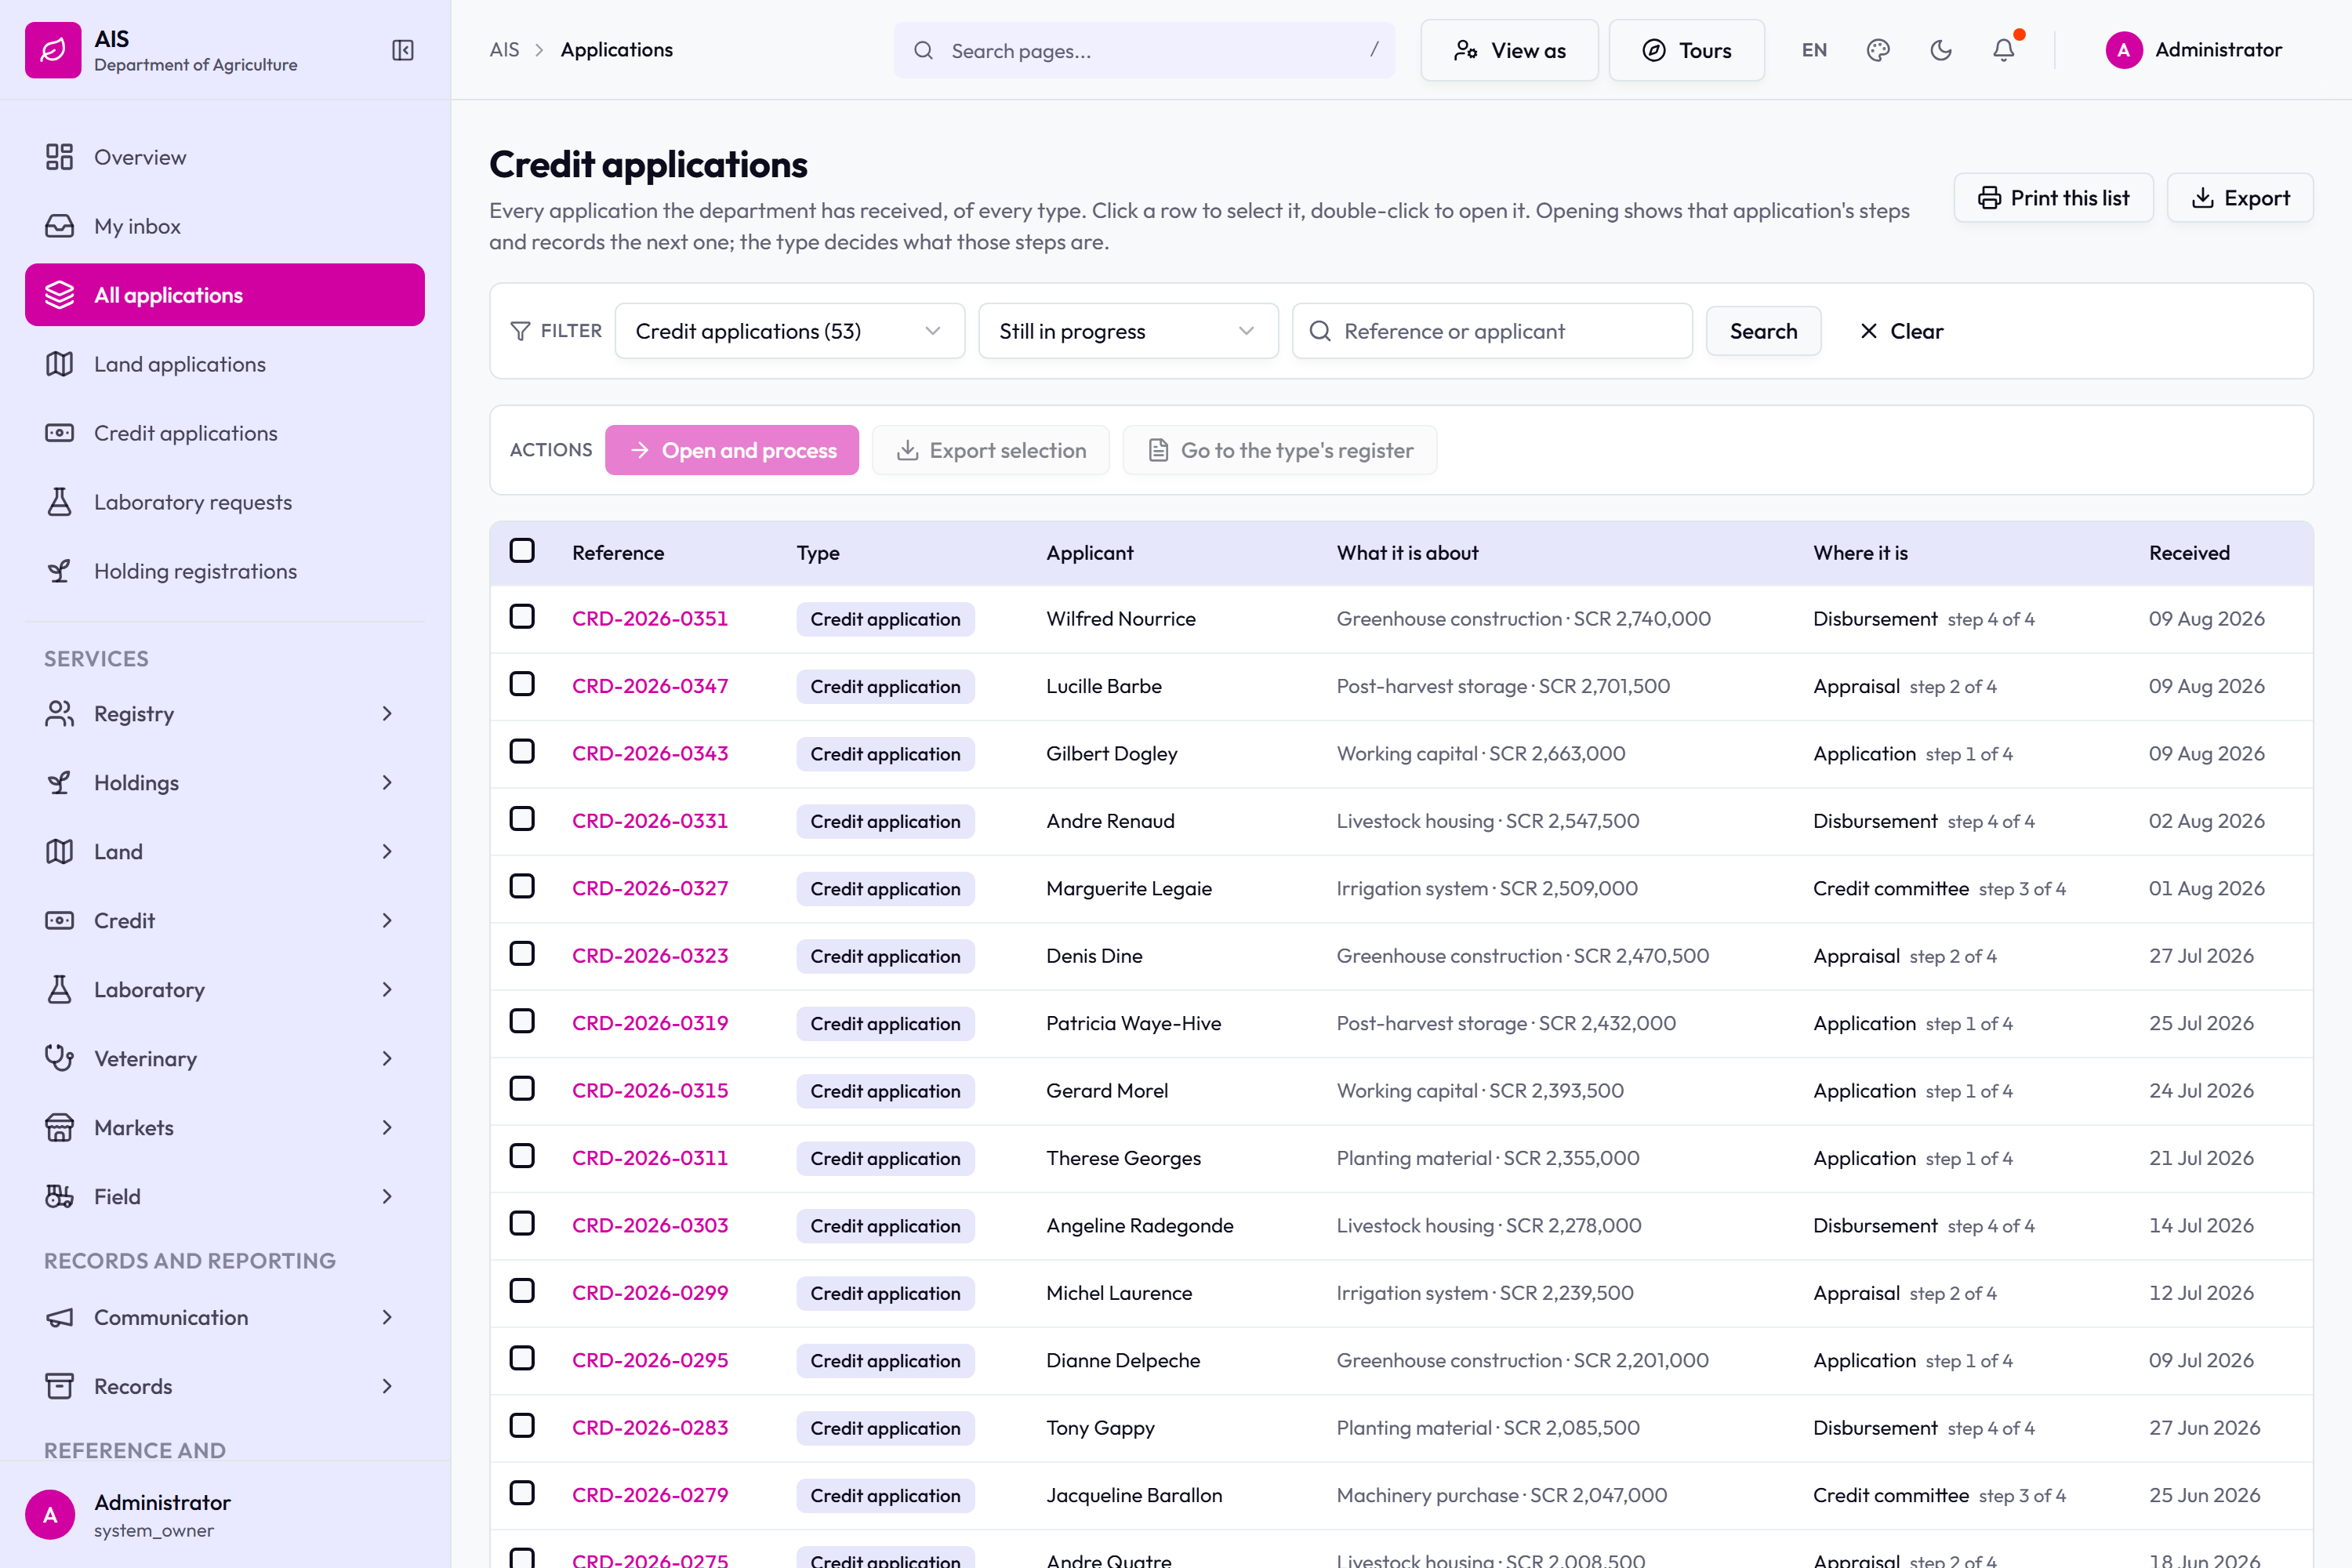Open notifications bell
This screenshot has height=1568, width=2352.
coord(2004,50)
